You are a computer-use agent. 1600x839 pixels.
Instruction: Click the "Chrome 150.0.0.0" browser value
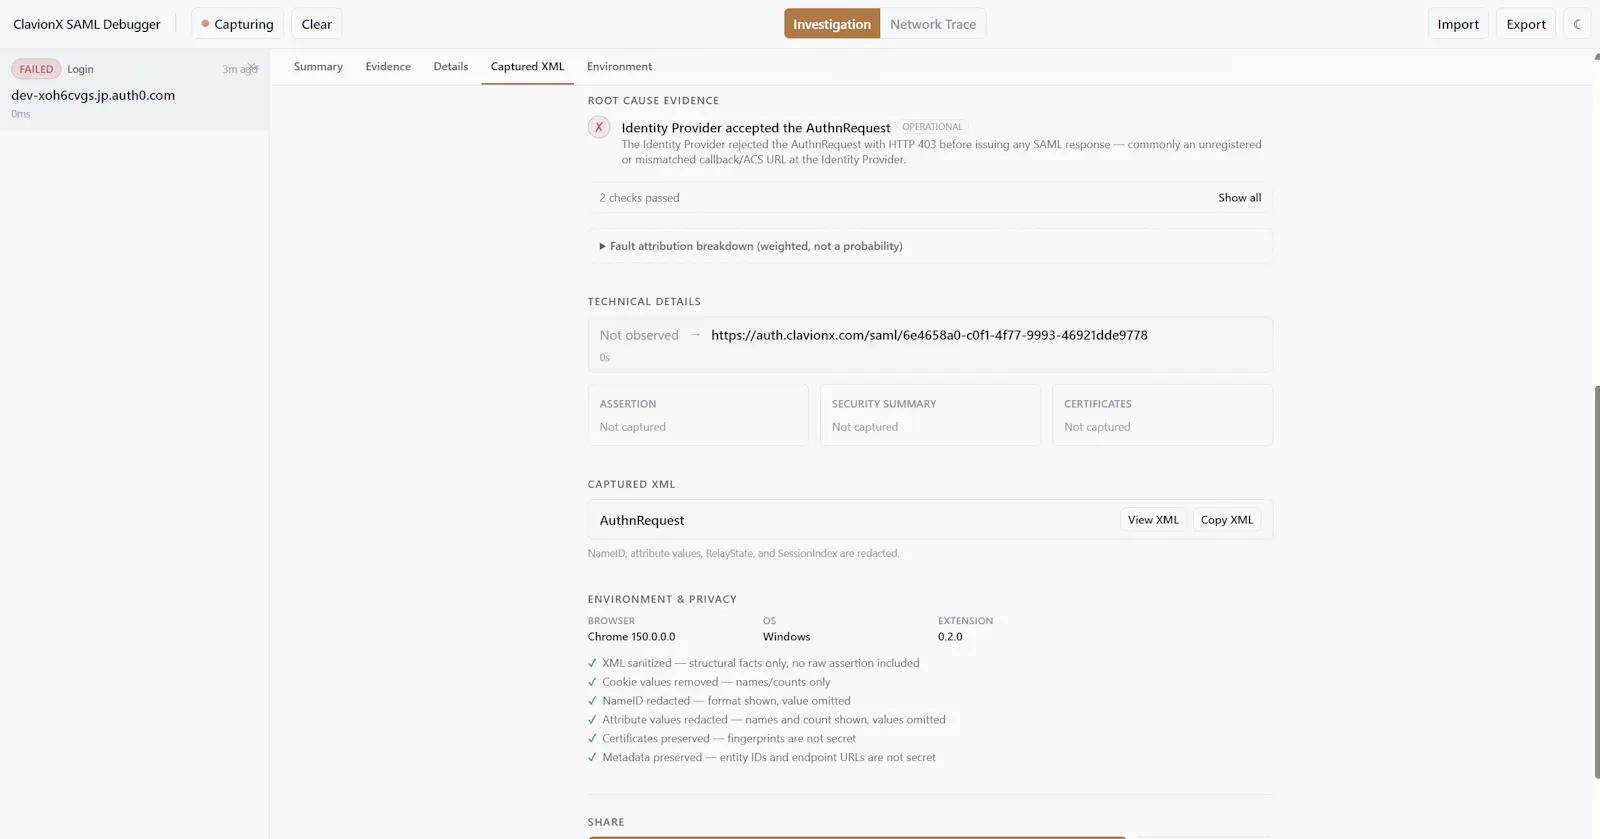(631, 637)
